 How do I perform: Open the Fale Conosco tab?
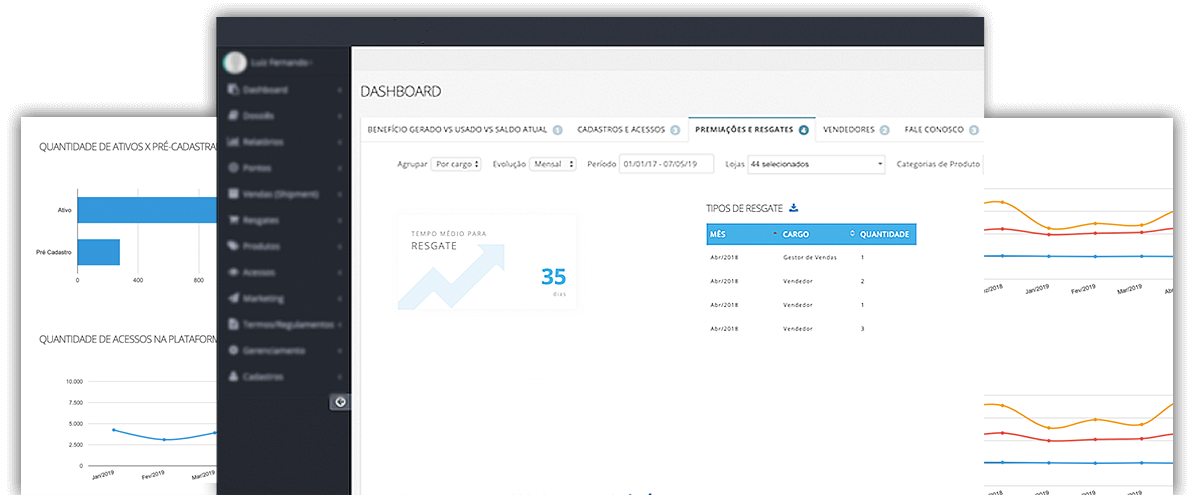pos(934,130)
